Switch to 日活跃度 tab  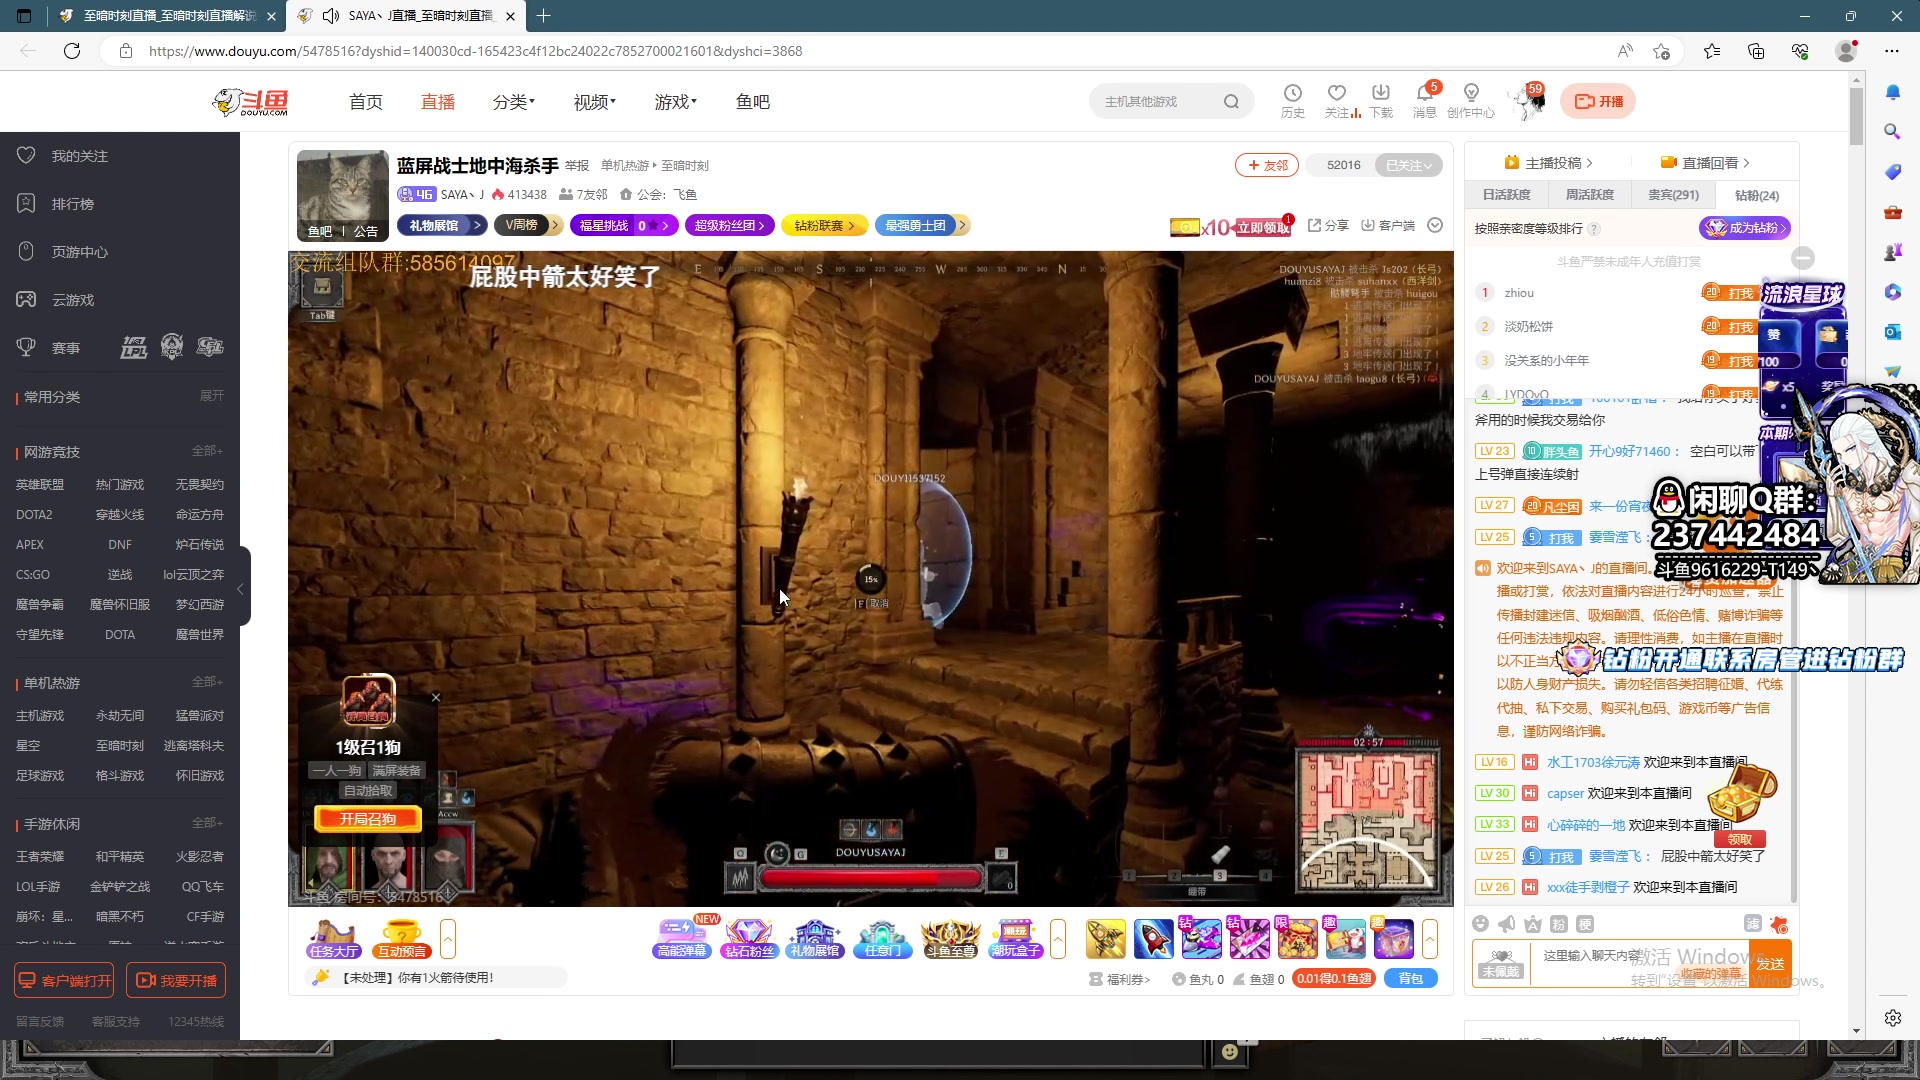pyautogui.click(x=1506, y=195)
